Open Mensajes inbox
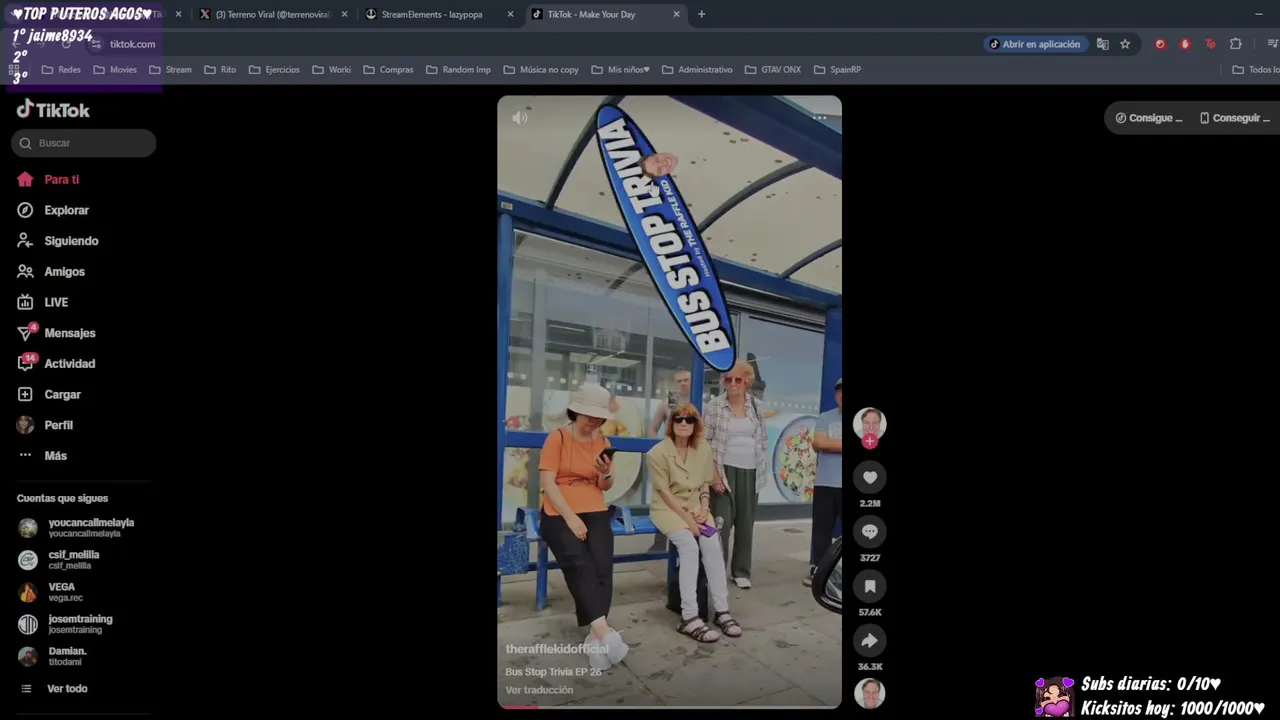1280x720 pixels. (x=56, y=333)
